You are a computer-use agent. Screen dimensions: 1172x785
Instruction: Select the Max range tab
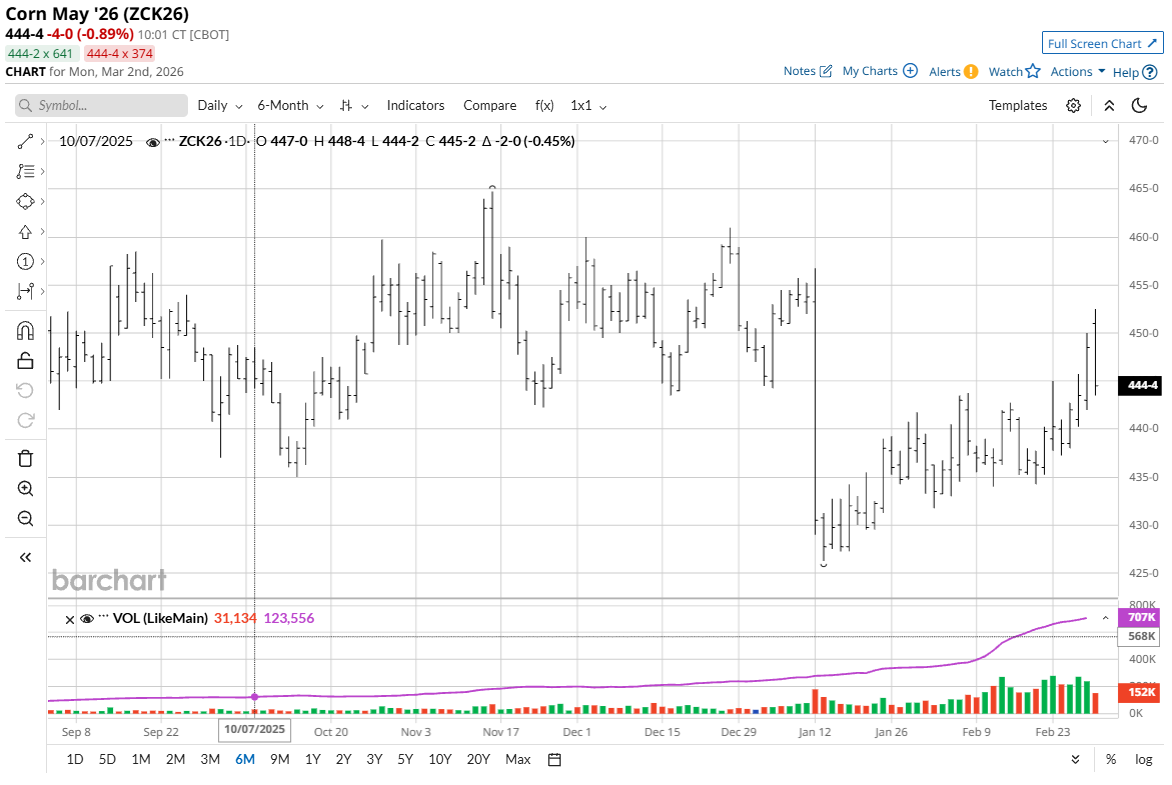[x=518, y=760]
